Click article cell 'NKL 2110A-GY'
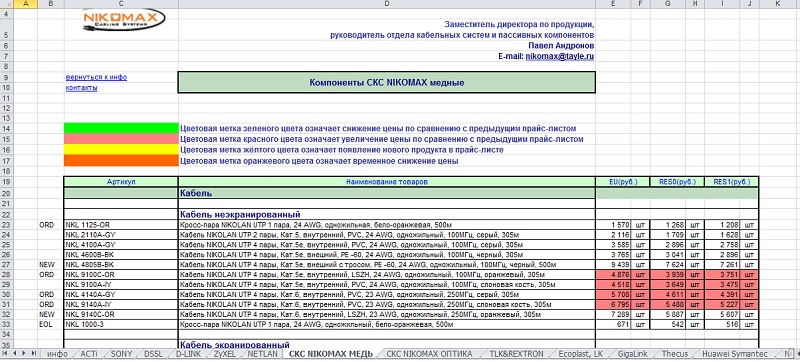Image resolution: width=800 pixels, height=362 pixels. (x=121, y=235)
